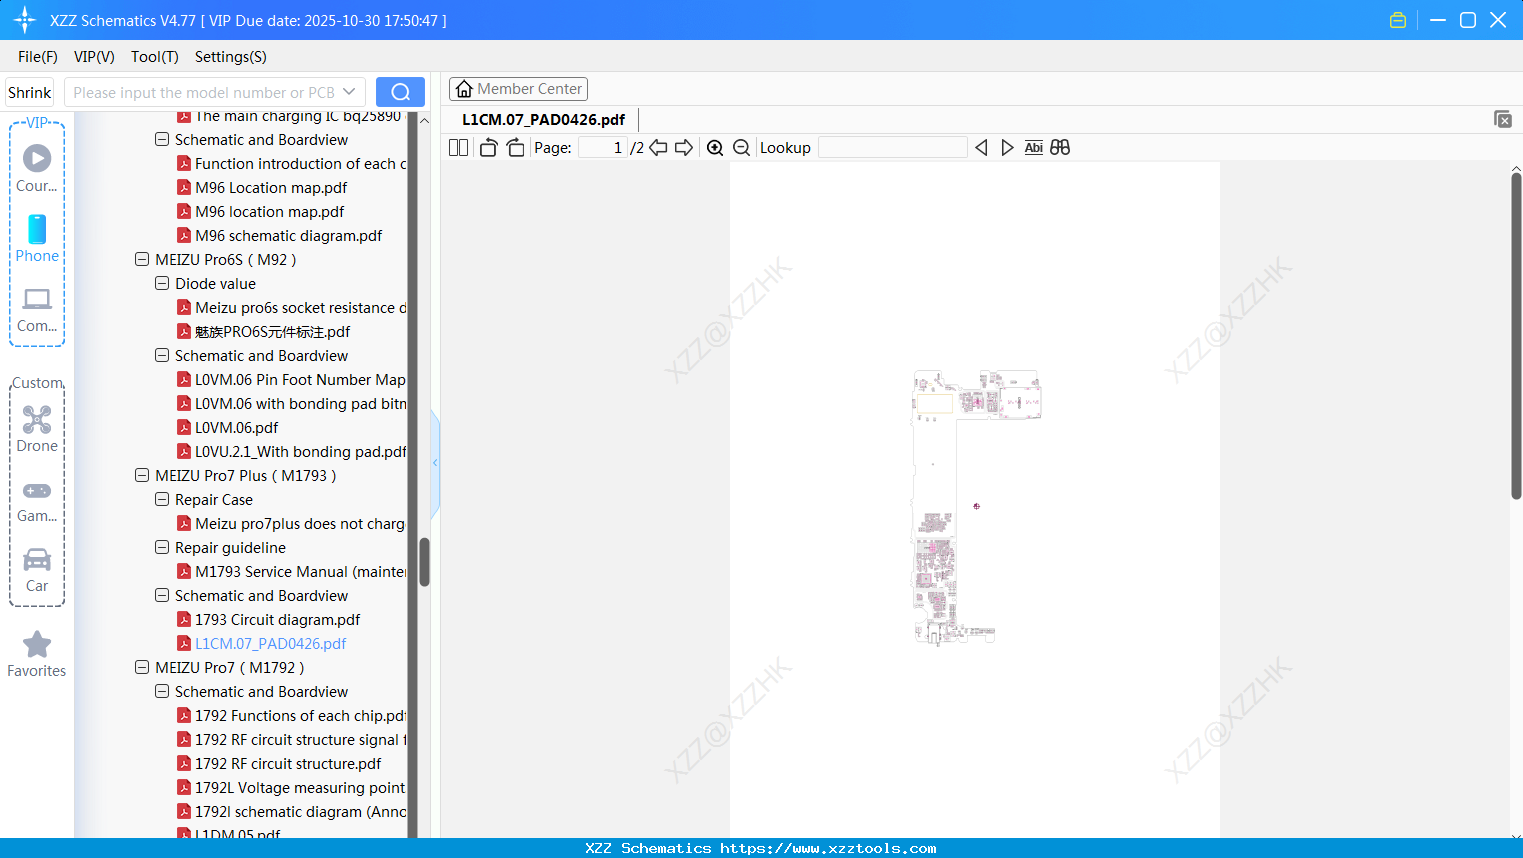The width and height of the screenshot is (1523, 858).
Task: Collapse the side panel handle
Action: point(435,462)
